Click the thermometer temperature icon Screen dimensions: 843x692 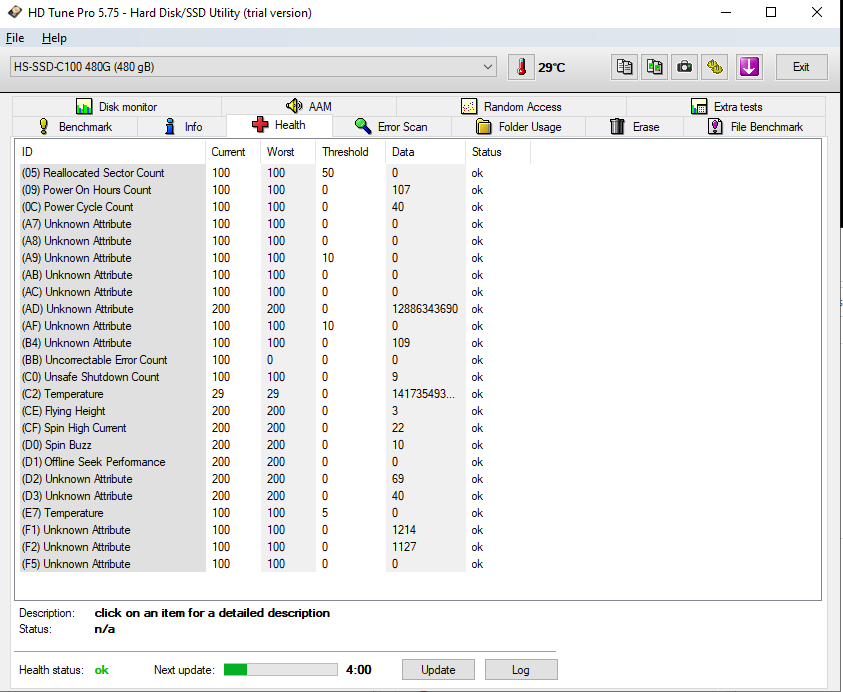[x=521, y=67]
